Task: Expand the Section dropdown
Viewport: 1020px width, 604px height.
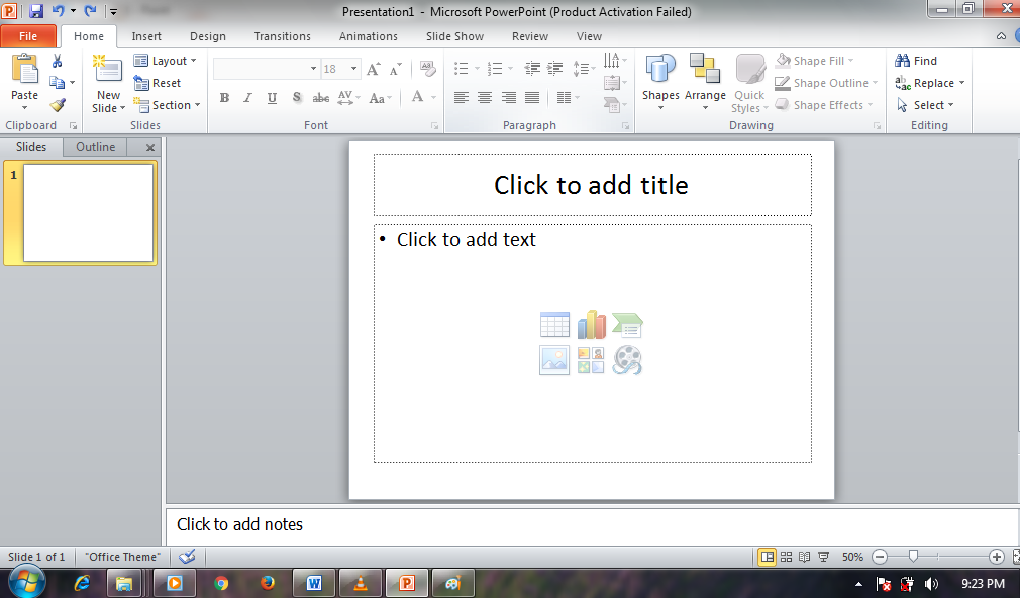Action: pyautogui.click(x=167, y=105)
